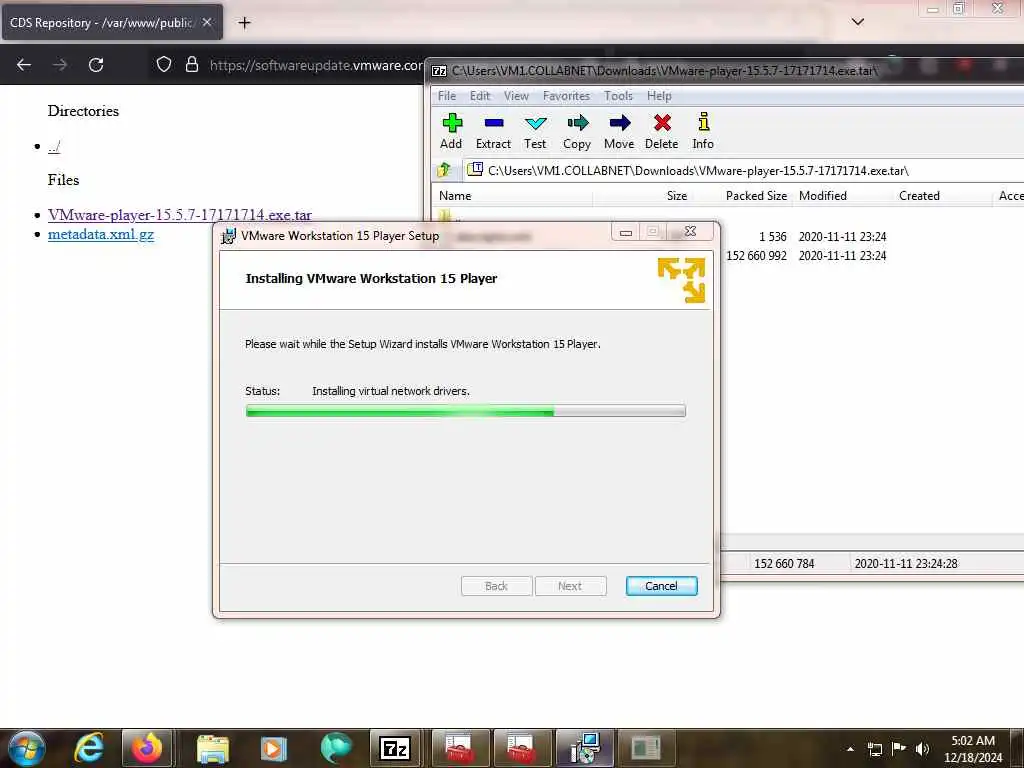Viewport: 1024px width, 768px height.
Task: Click the Firefox URL address field
Action: 316,65
